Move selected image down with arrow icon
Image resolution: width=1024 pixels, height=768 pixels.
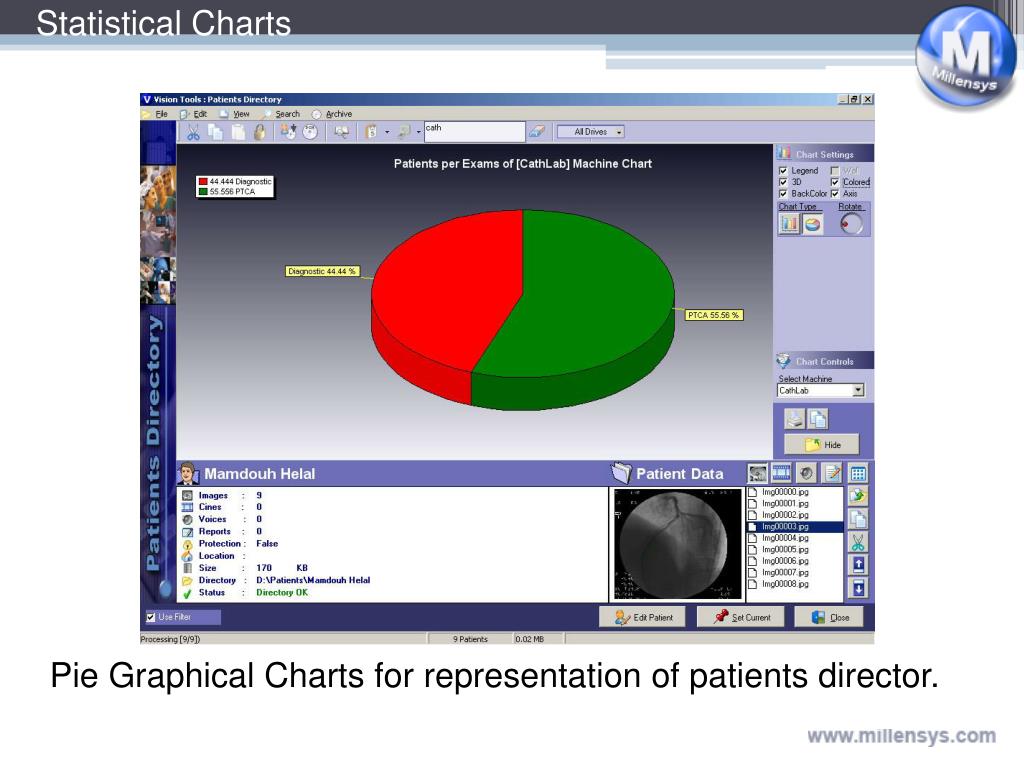[x=858, y=588]
